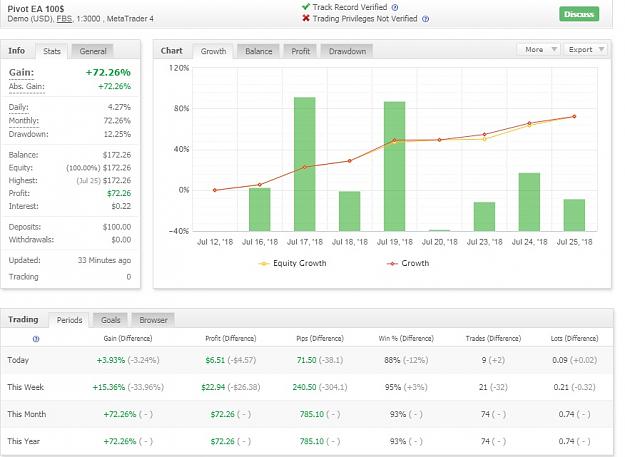Click the Daily label
The height and width of the screenshot is (457, 625).
tap(18, 107)
